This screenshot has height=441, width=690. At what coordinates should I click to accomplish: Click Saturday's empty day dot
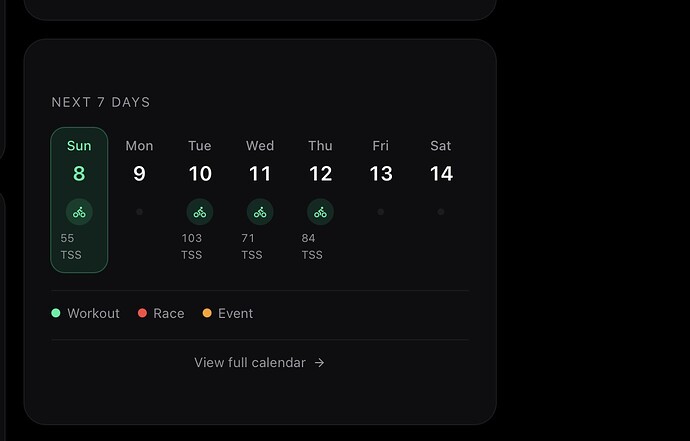pyautogui.click(x=441, y=212)
